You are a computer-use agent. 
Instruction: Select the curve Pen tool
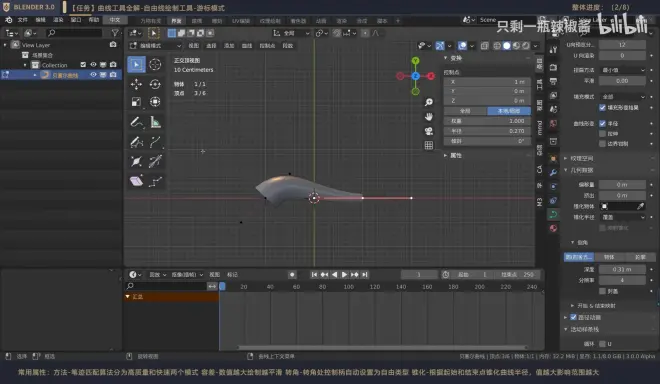pos(155,142)
